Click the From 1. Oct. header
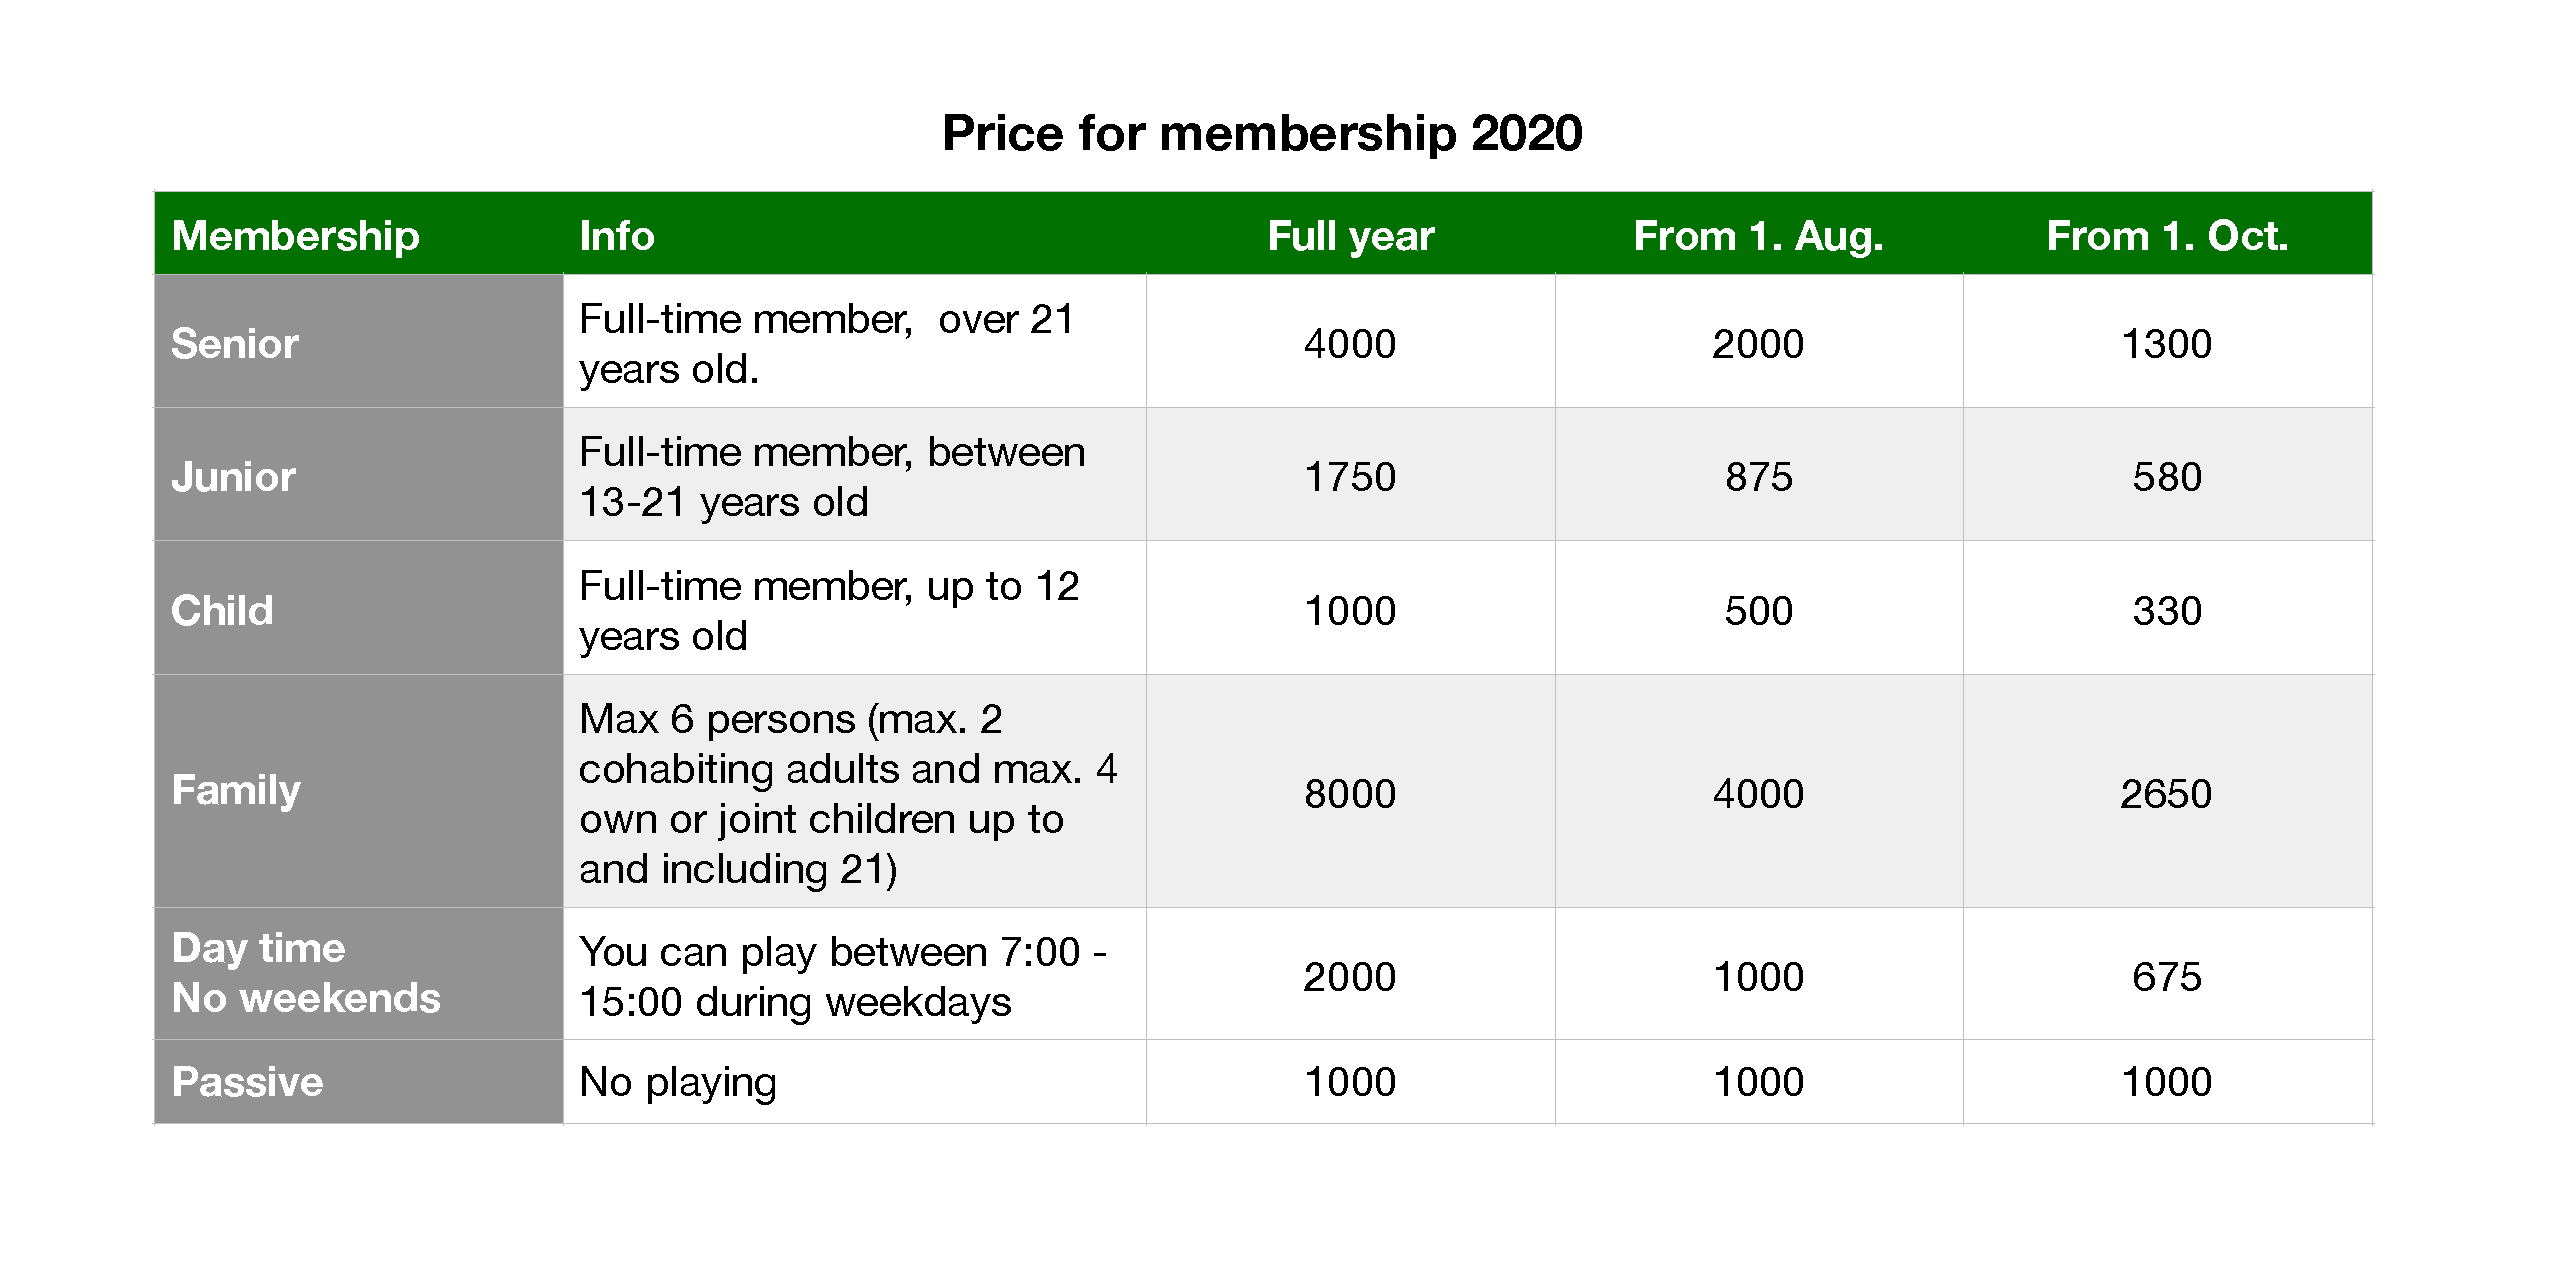Viewport: 2556px width, 1265px height. click(2167, 236)
